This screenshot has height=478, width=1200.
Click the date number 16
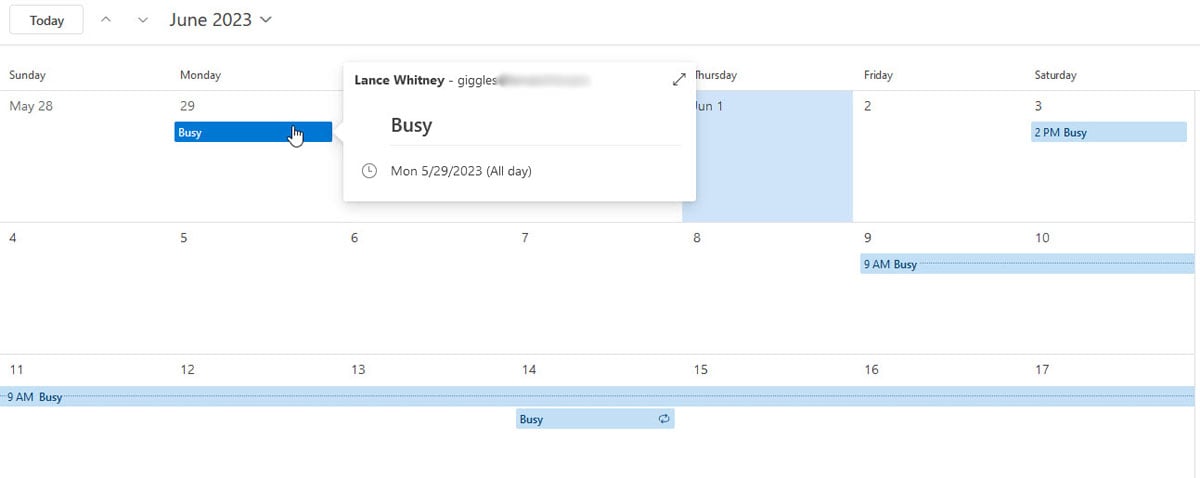click(871, 370)
